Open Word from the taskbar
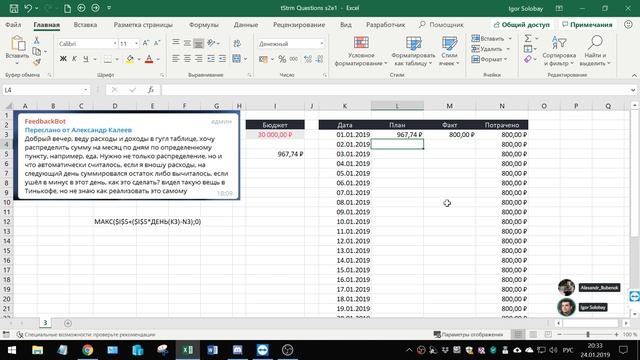The width and height of the screenshot is (640, 360). [212, 350]
